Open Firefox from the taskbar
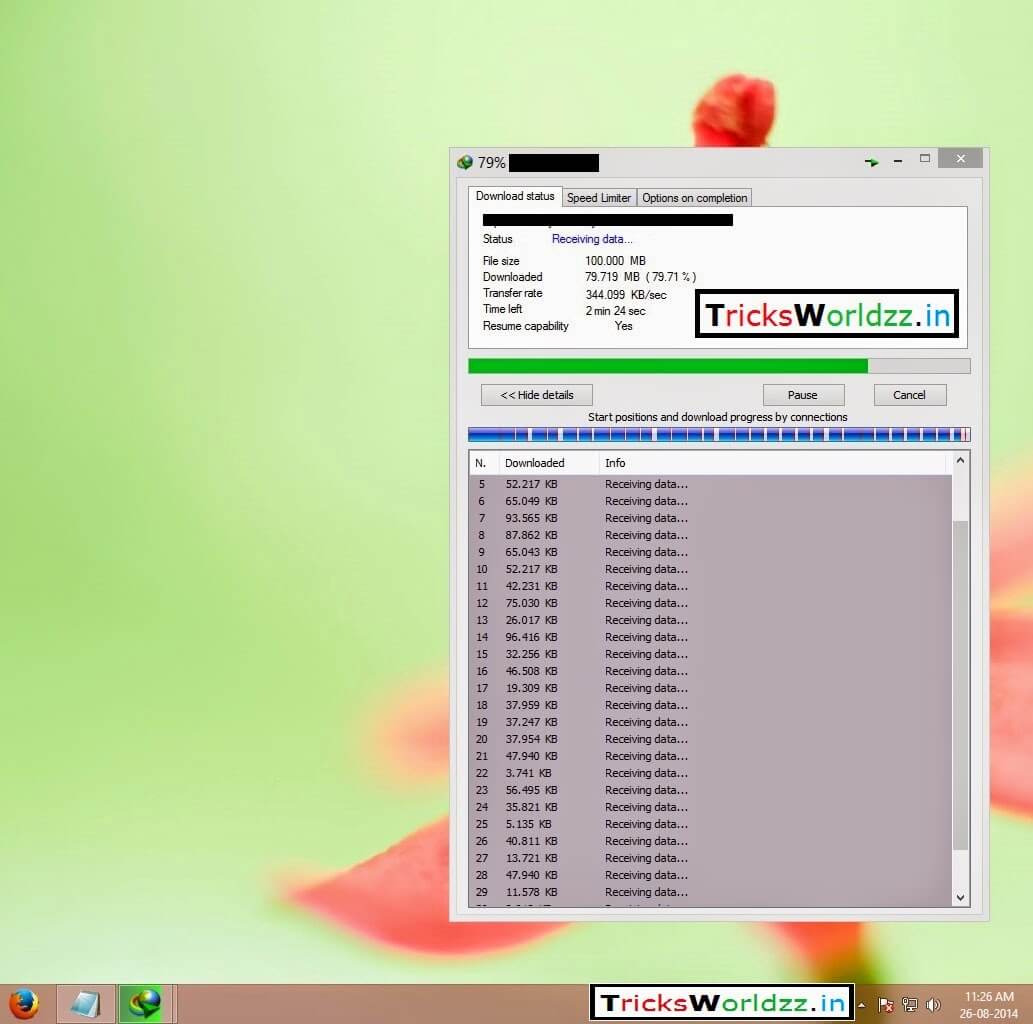1033x1024 pixels. click(24, 1004)
